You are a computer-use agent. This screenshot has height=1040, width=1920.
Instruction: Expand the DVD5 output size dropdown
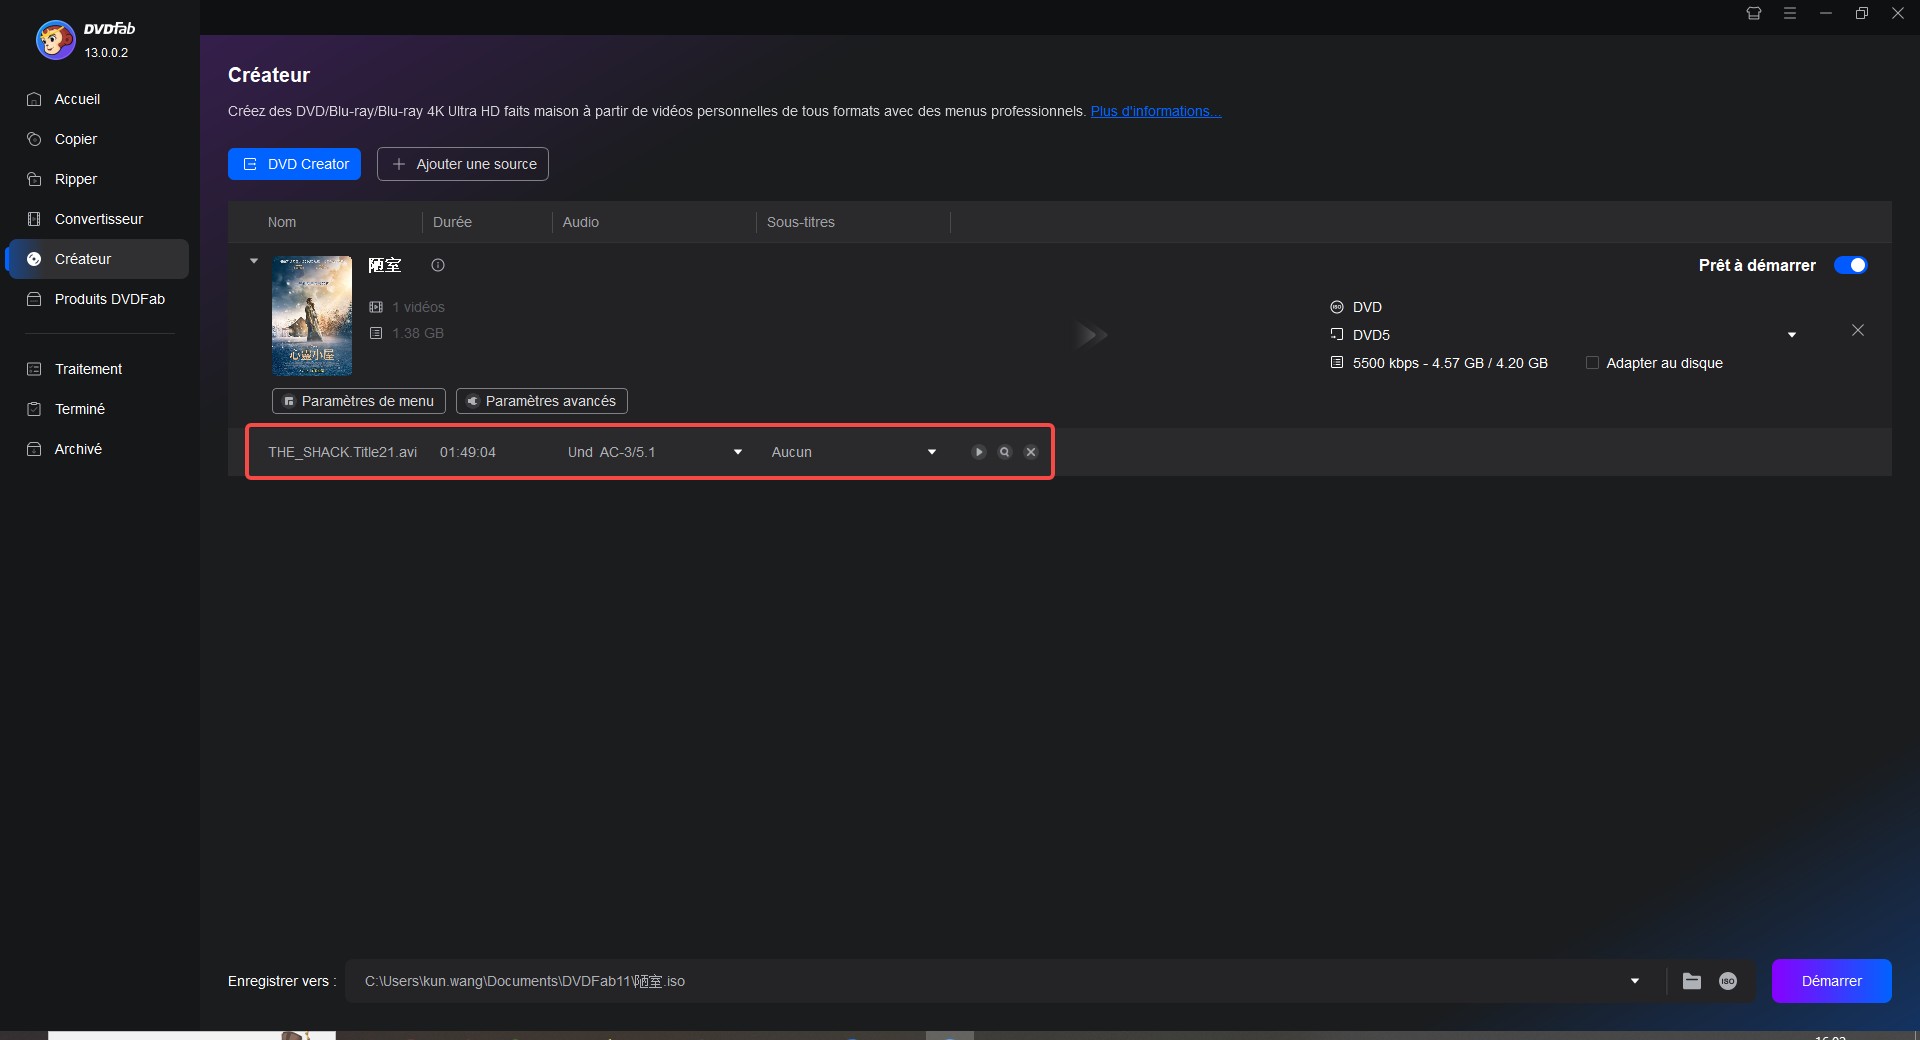(1792, 335)
